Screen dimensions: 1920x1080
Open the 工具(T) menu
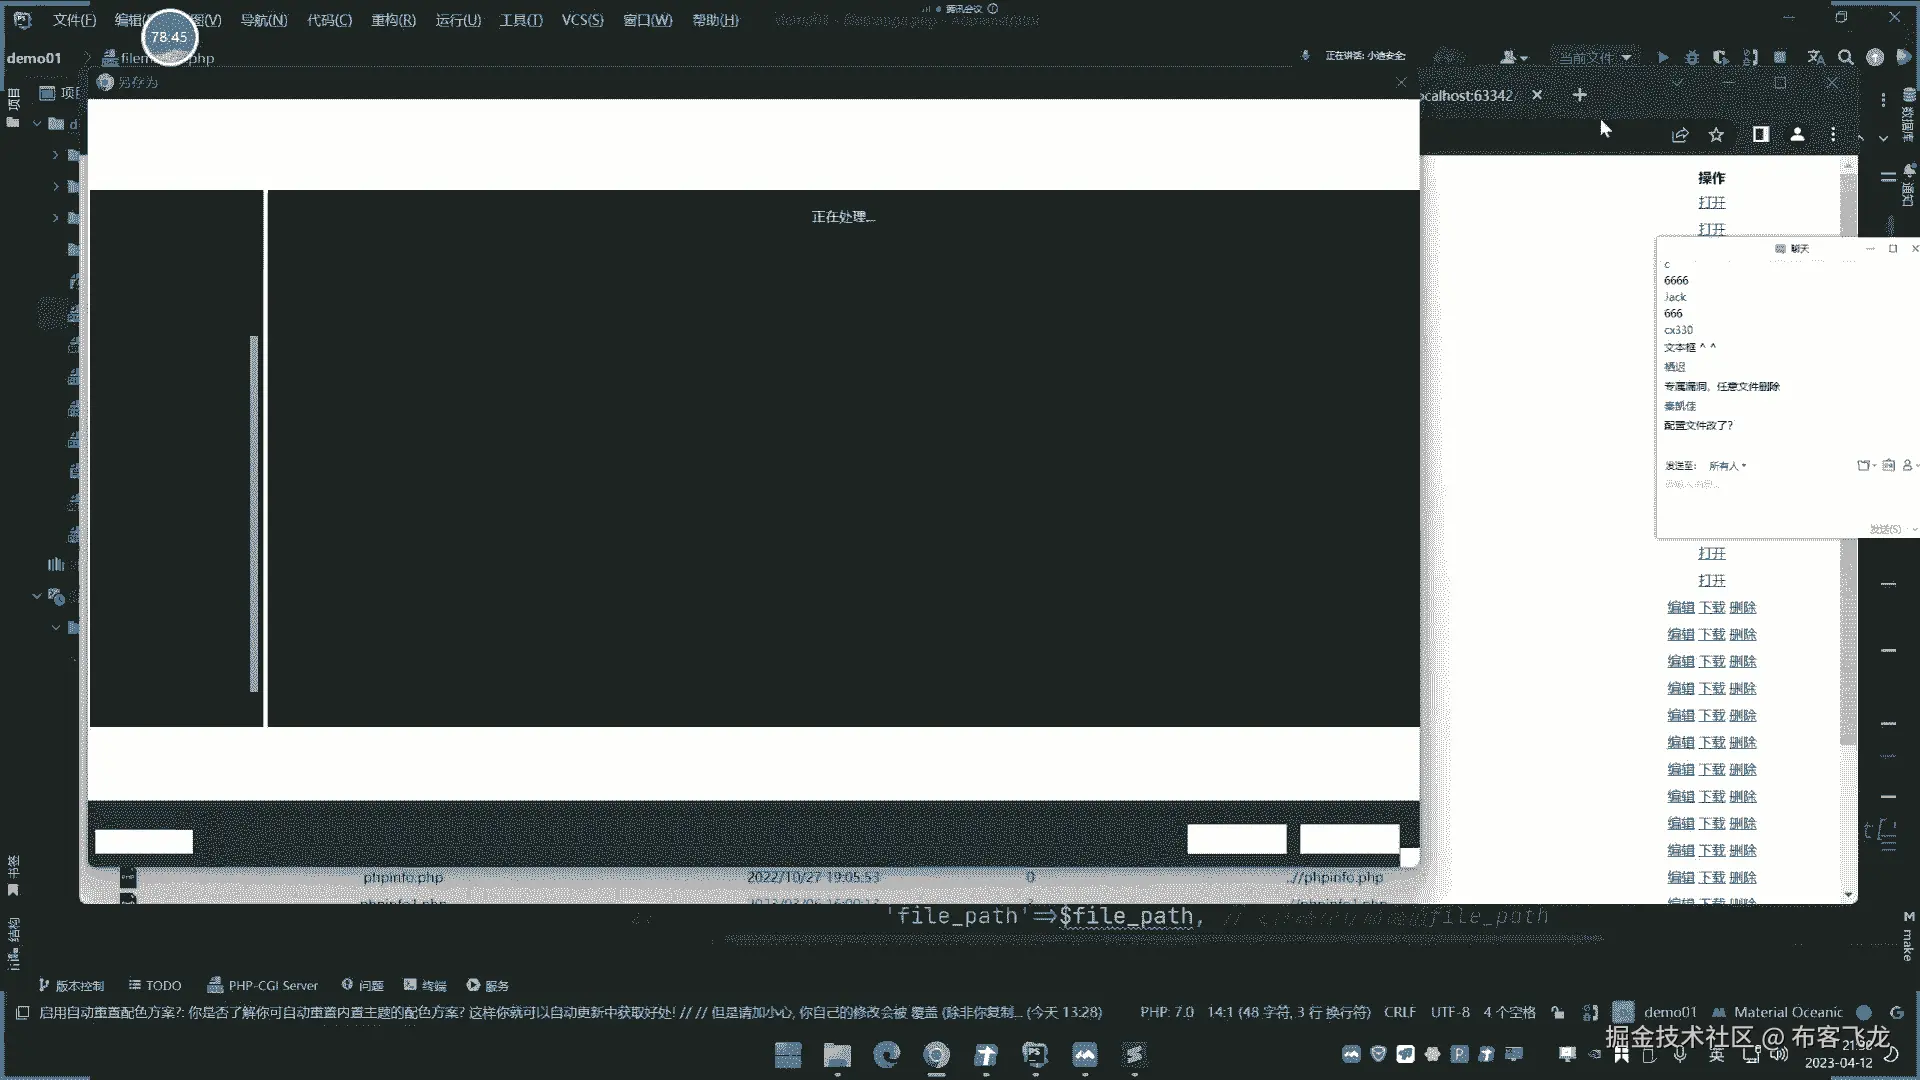[x=521, y=20]
